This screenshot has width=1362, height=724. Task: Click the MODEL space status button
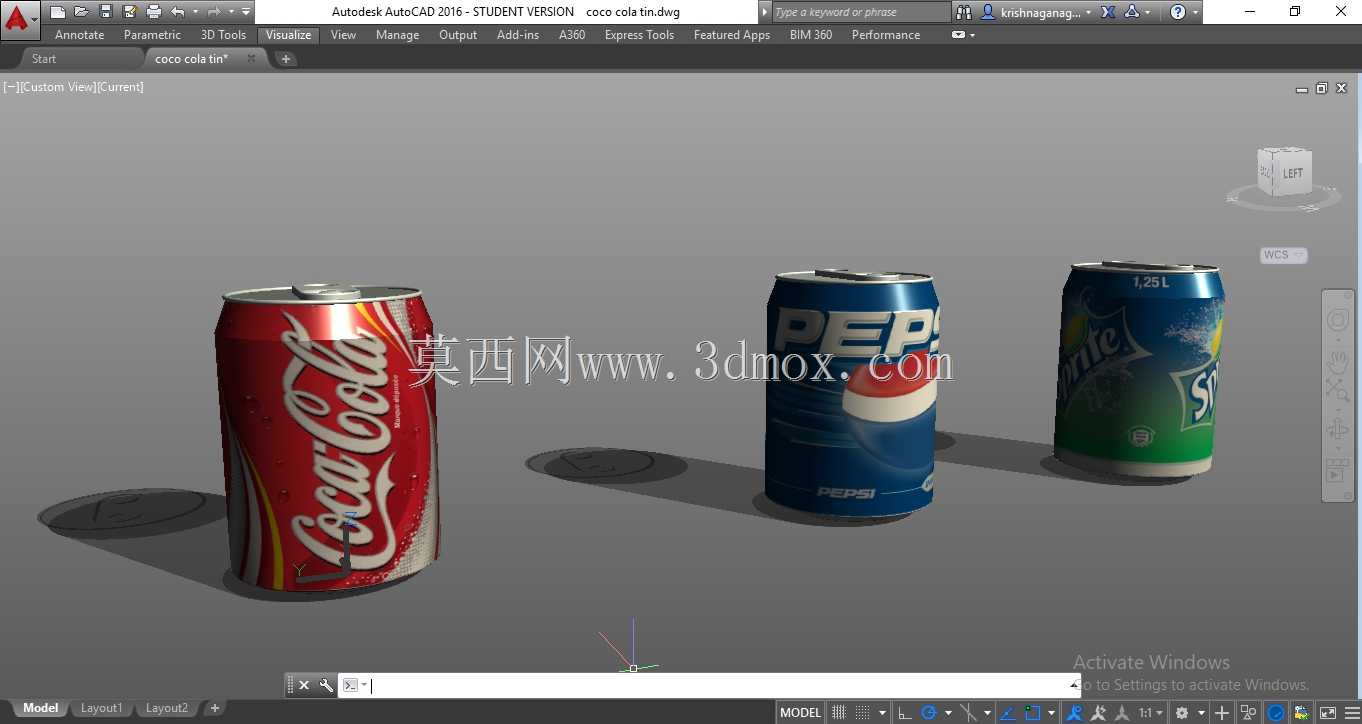[x=800, y=713]
